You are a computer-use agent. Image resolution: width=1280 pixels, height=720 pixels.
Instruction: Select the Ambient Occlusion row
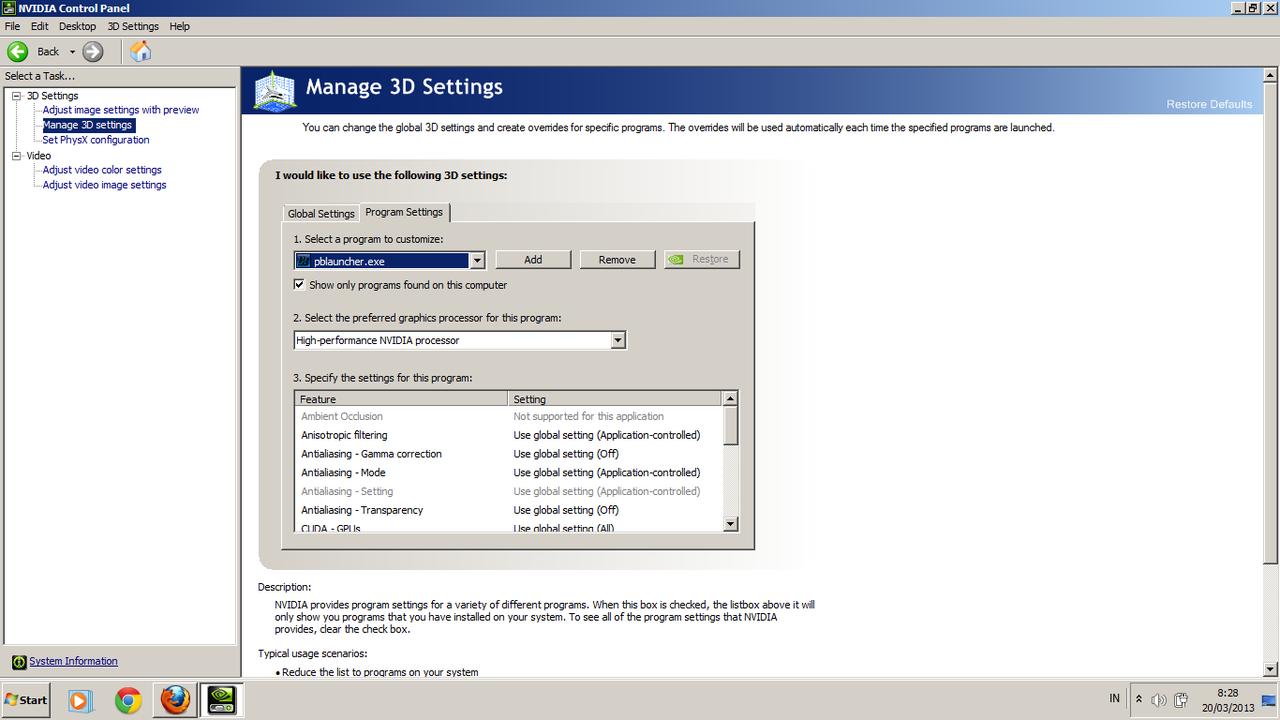tap(508, 416)
